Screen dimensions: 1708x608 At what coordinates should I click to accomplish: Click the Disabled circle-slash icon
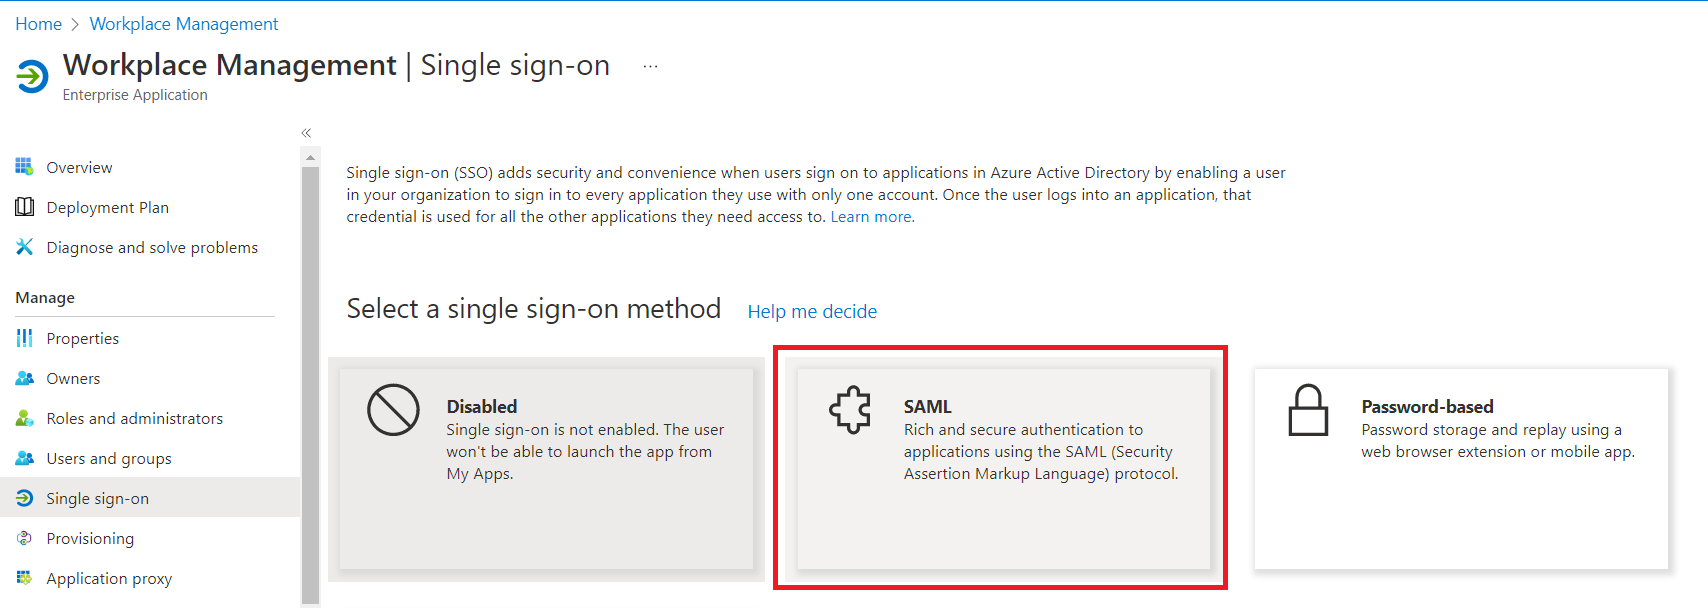tap(393, 410)
